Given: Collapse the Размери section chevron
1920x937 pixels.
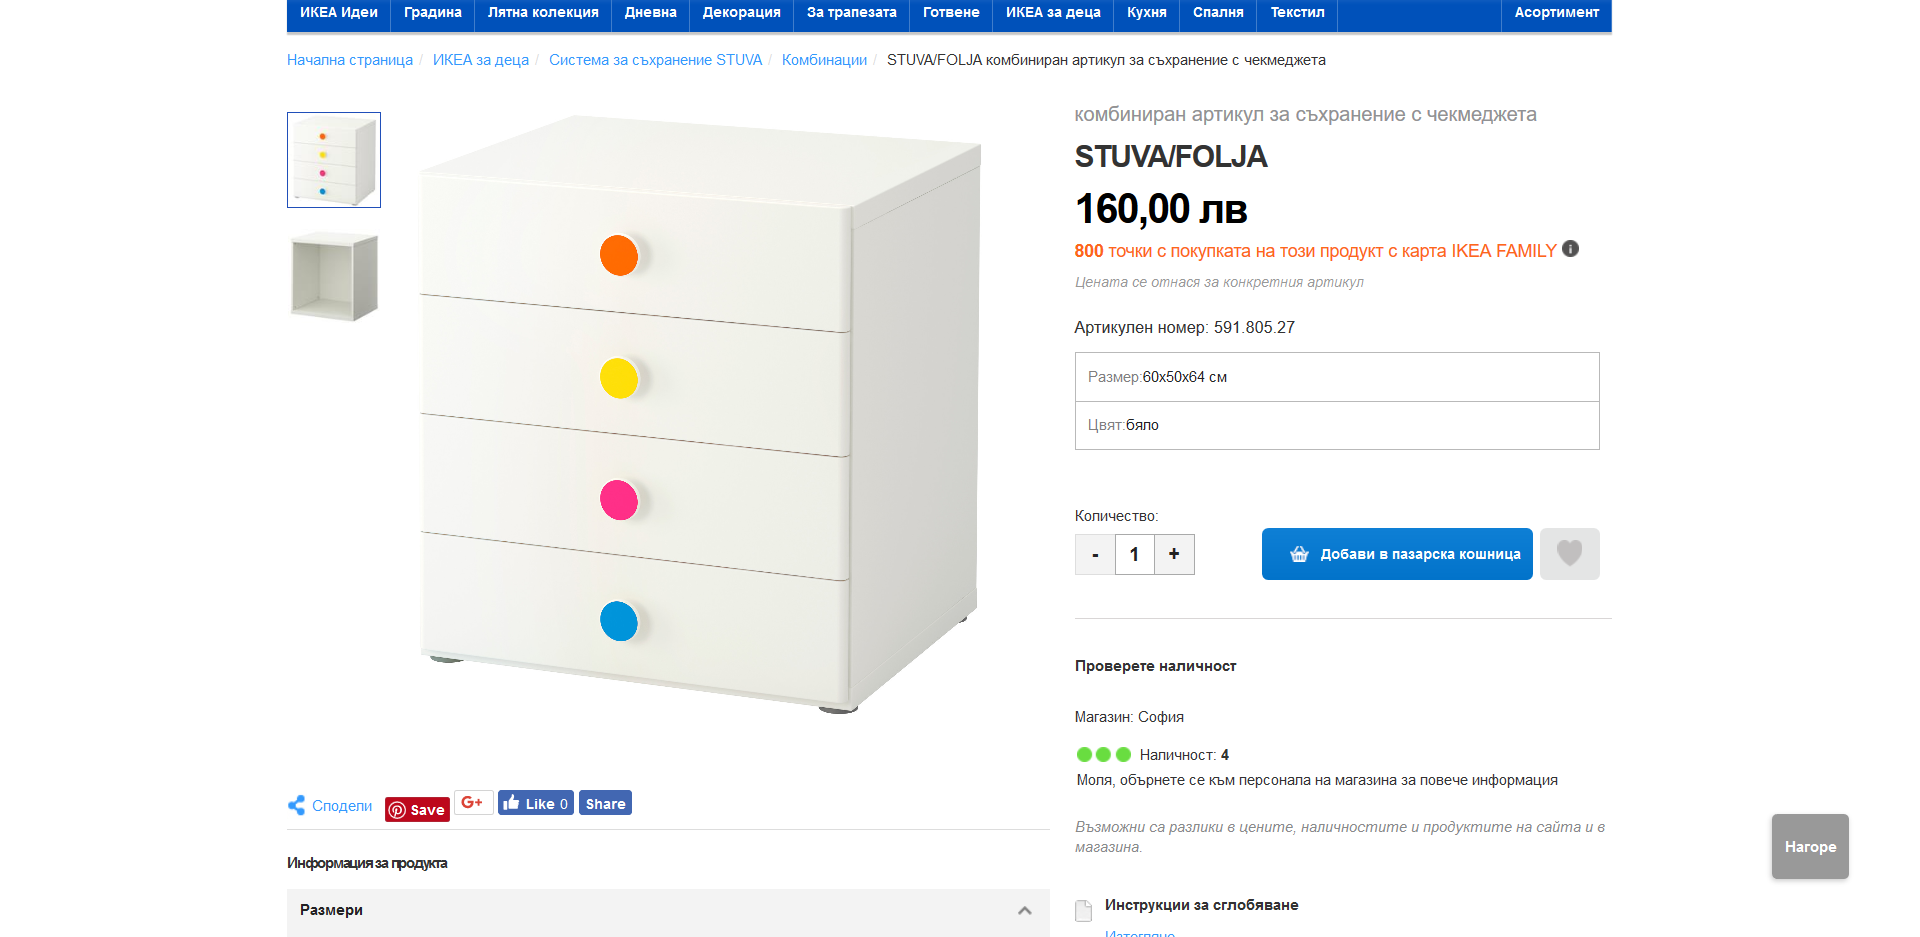Looking at the screenshot, I should coord(1024,910).
